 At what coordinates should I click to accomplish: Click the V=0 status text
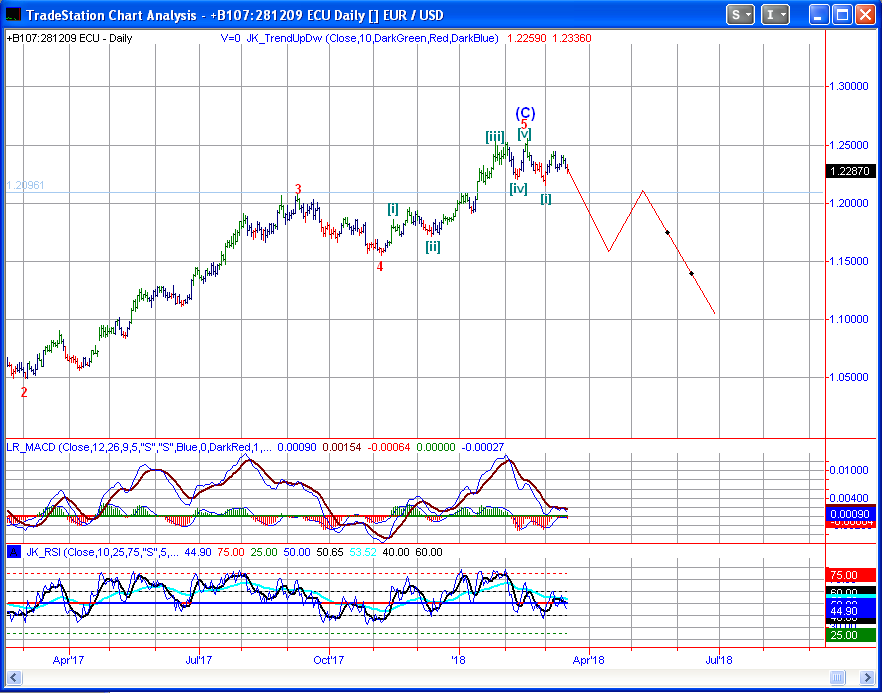231,38
